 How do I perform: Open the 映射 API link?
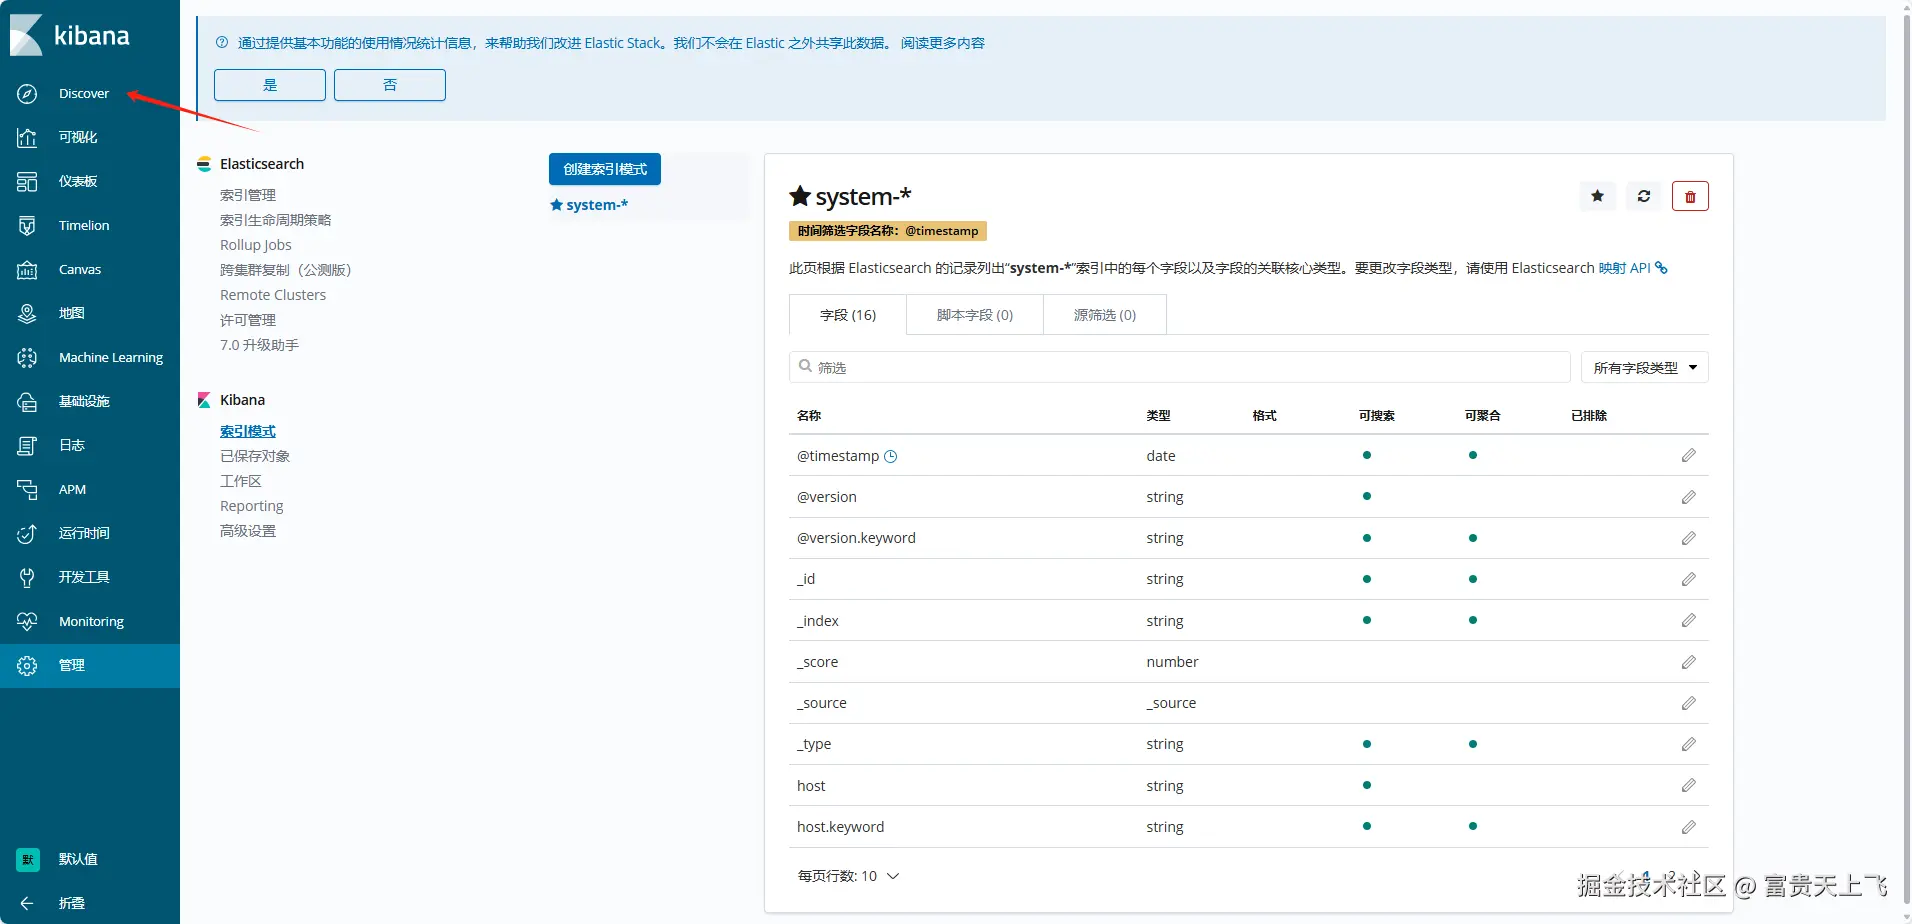(1633, 268)
